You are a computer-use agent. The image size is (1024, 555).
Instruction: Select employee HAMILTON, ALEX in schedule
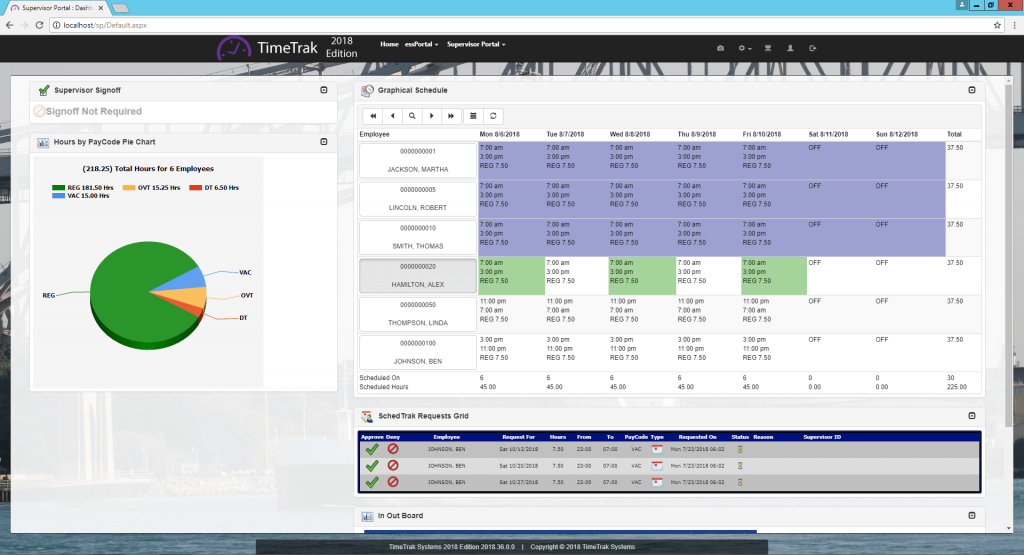[418, 276]
